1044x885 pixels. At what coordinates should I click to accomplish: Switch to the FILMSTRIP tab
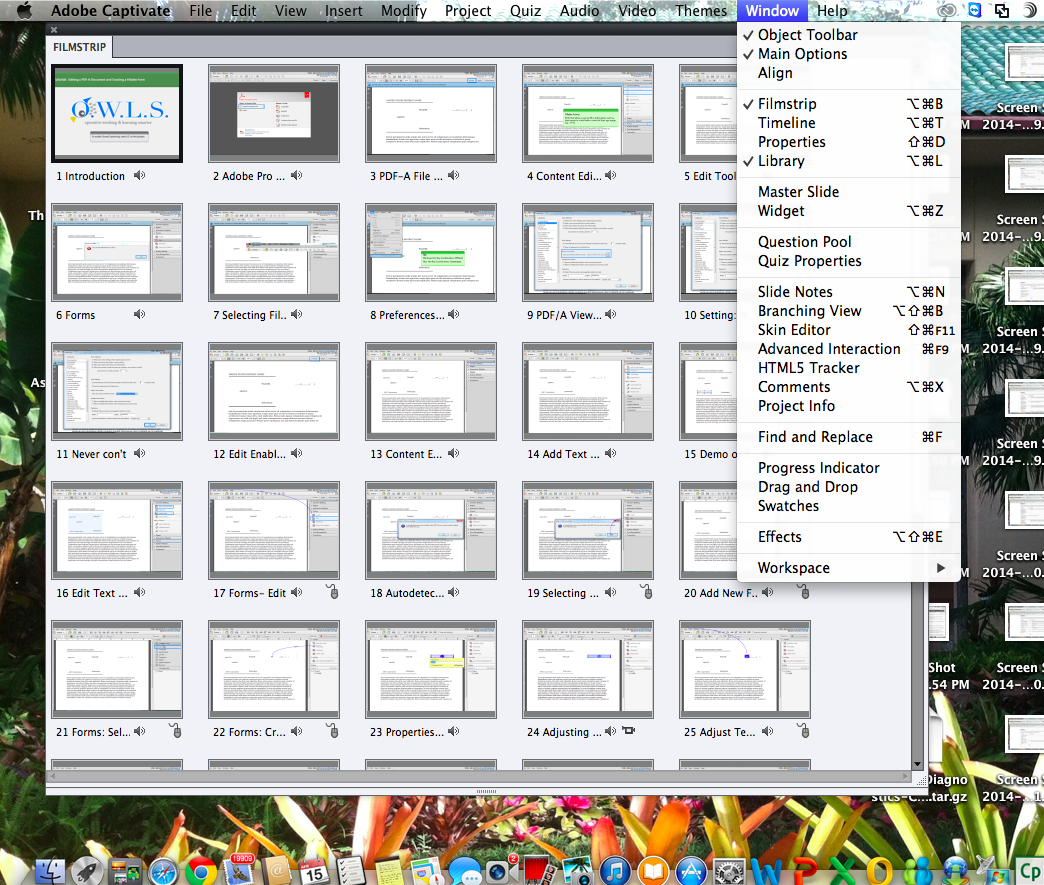tap(79, 46)
